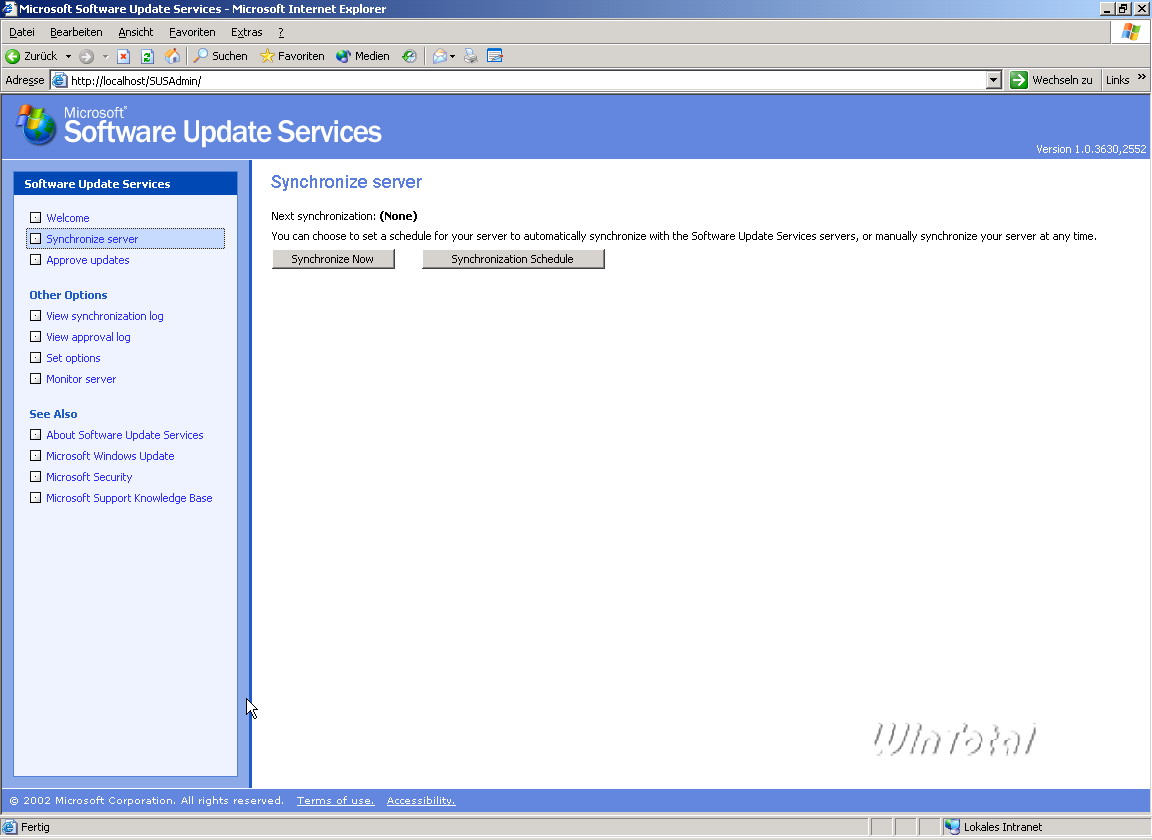The height and width of the screenshot is (840, 1152).
Task: Click the bullet box beside Approve updates
Action: point(35,259)
